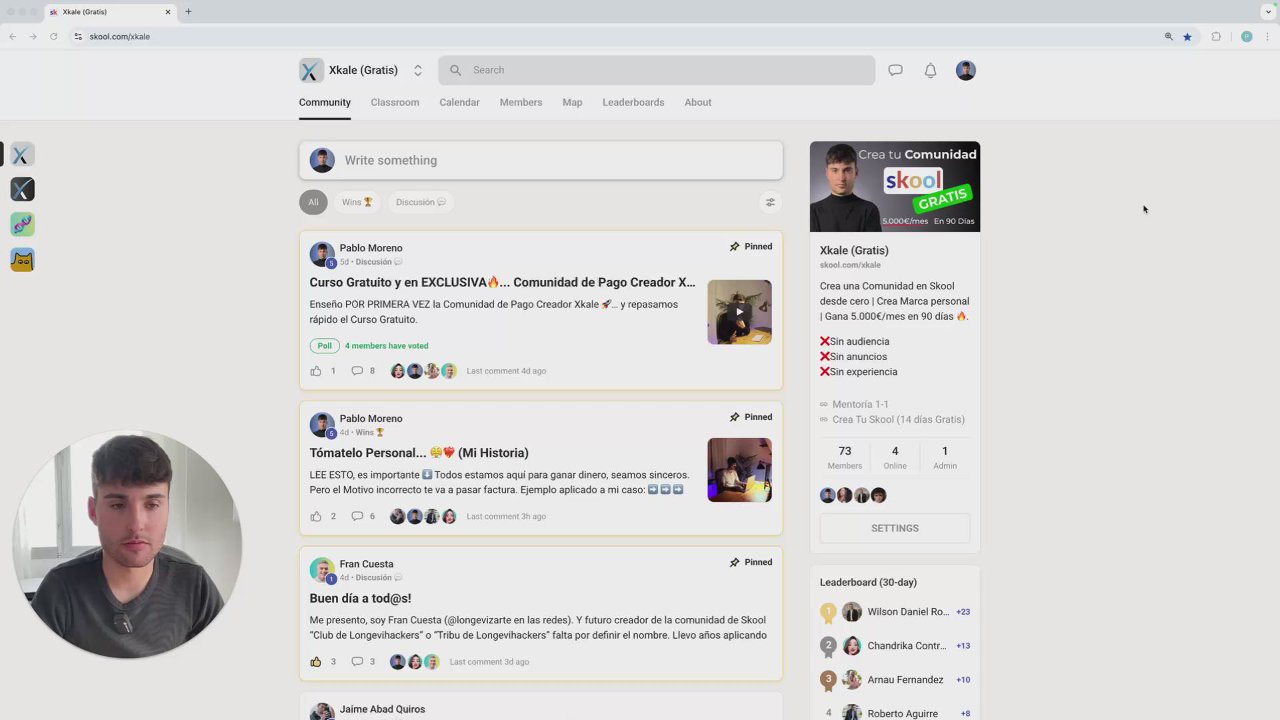
Task: Bookmark page with the browser star icon
Action: 1187,37
